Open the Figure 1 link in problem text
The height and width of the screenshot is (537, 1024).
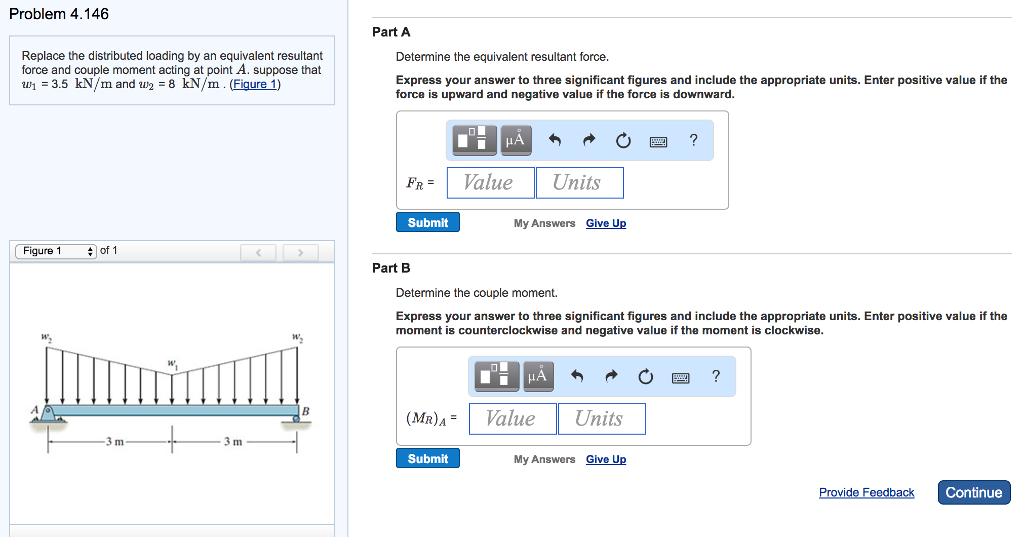coord(255,84)
